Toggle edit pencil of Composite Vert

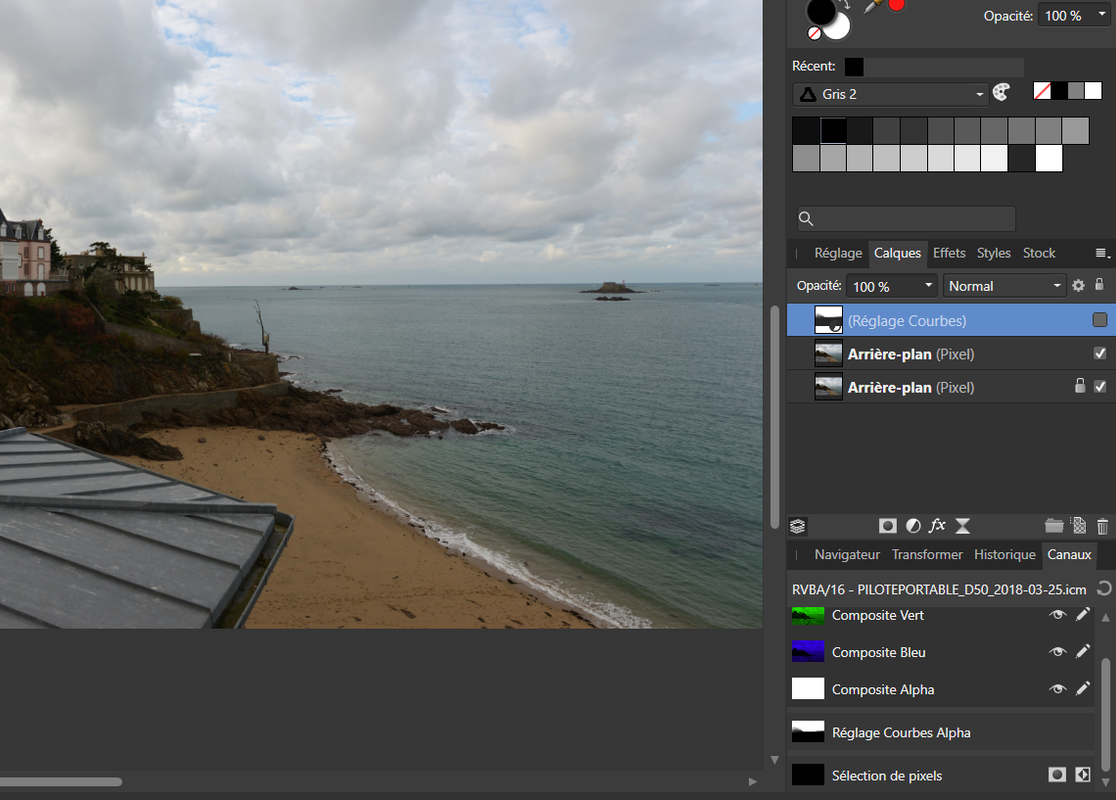pyautogui.click(x=1083, y=614)
